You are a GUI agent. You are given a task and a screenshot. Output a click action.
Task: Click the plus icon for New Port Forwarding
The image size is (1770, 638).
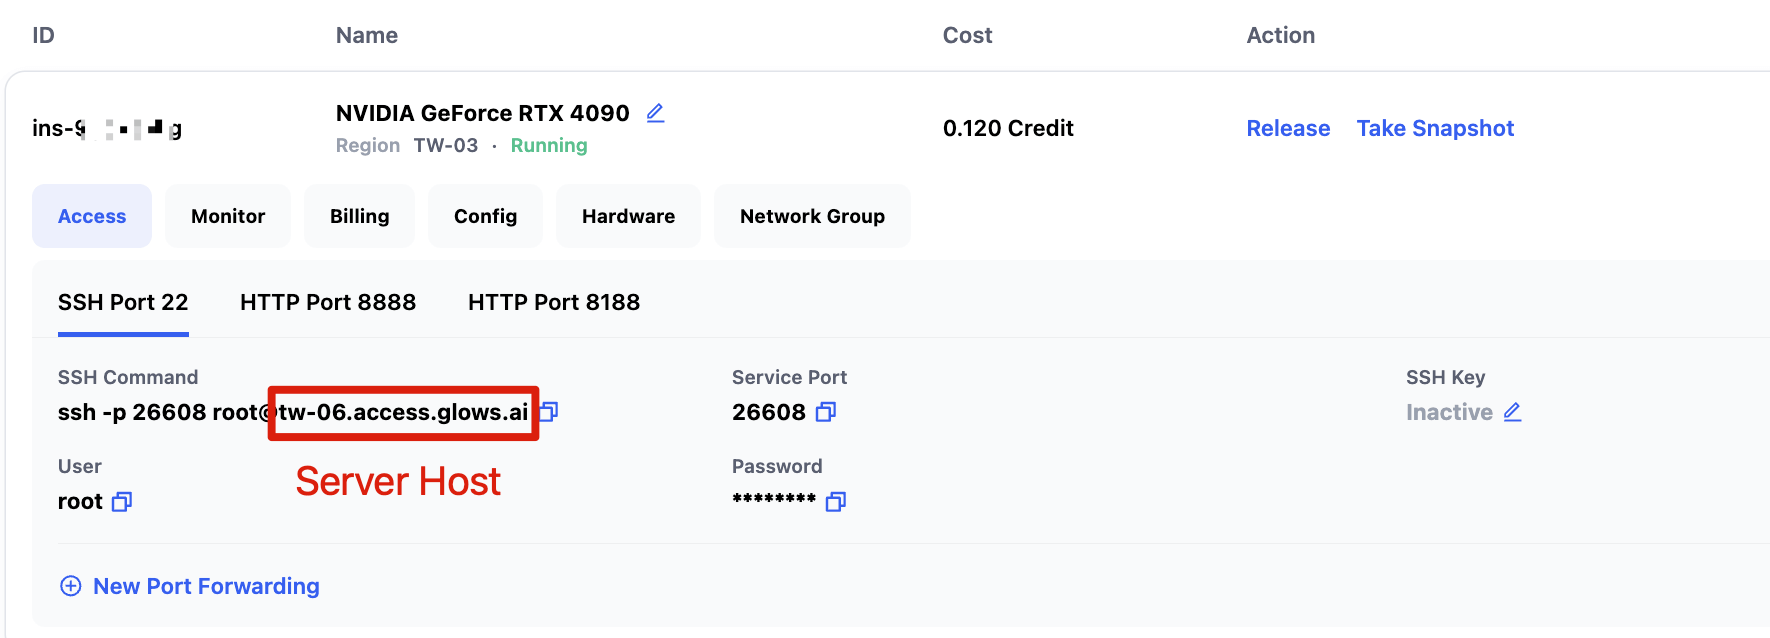[71, 586]
